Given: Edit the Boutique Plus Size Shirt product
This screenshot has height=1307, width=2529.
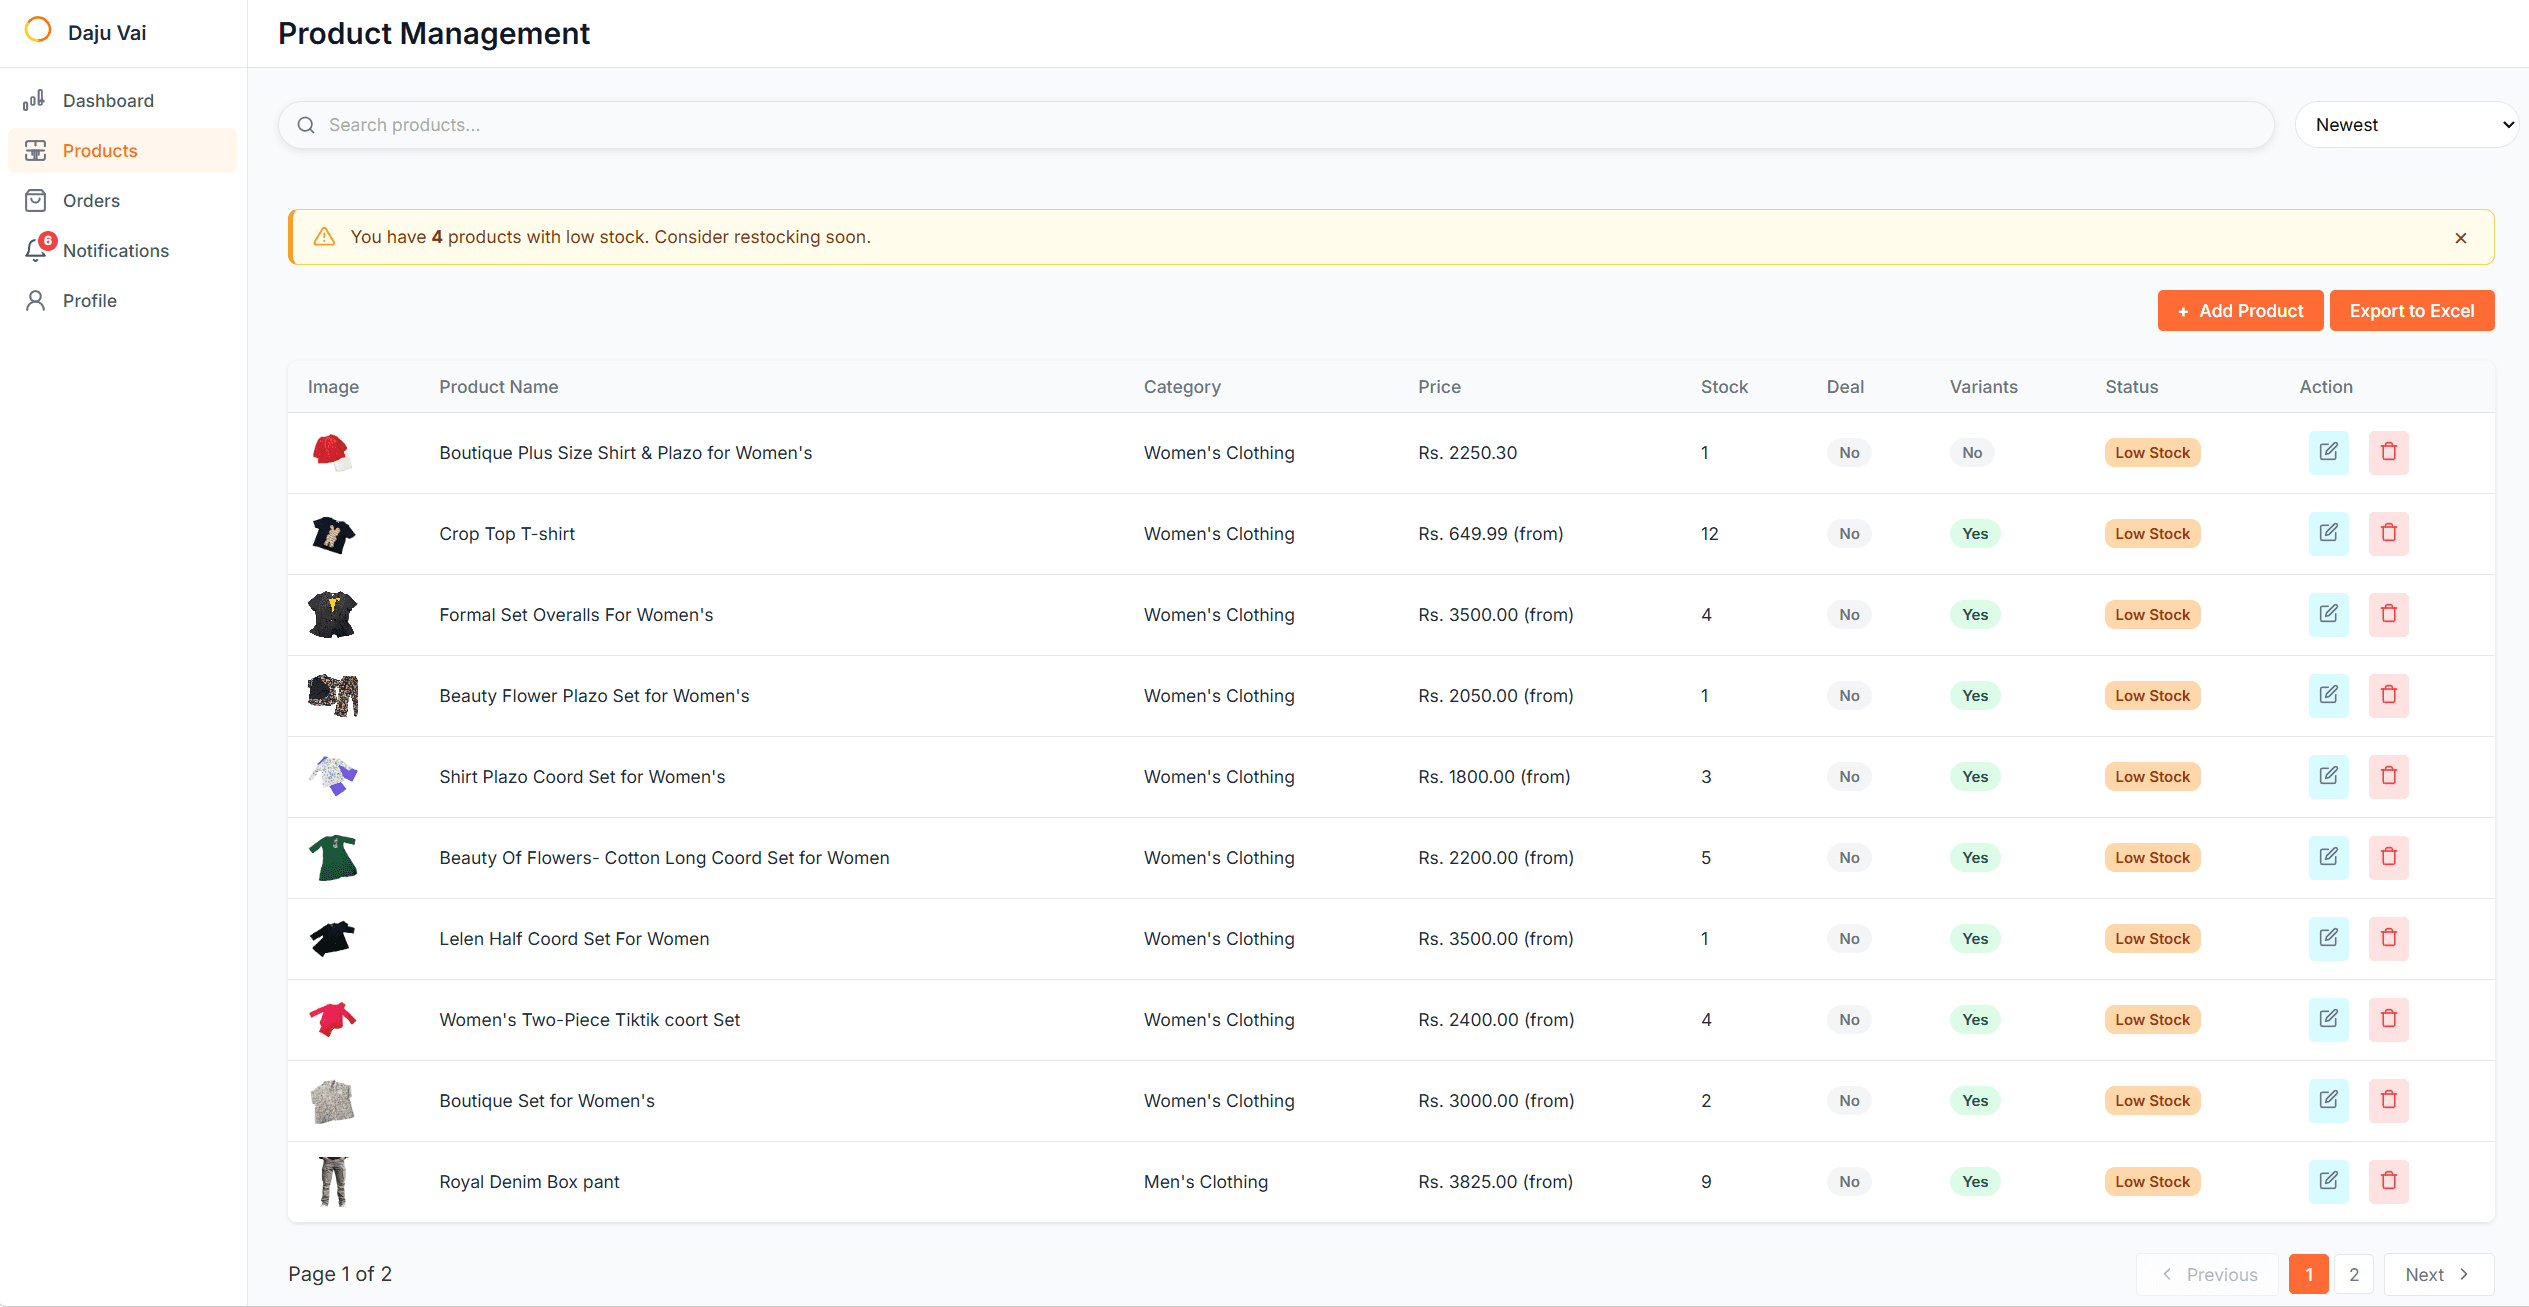Looking at the screenshot, I should click(2328, 452).
